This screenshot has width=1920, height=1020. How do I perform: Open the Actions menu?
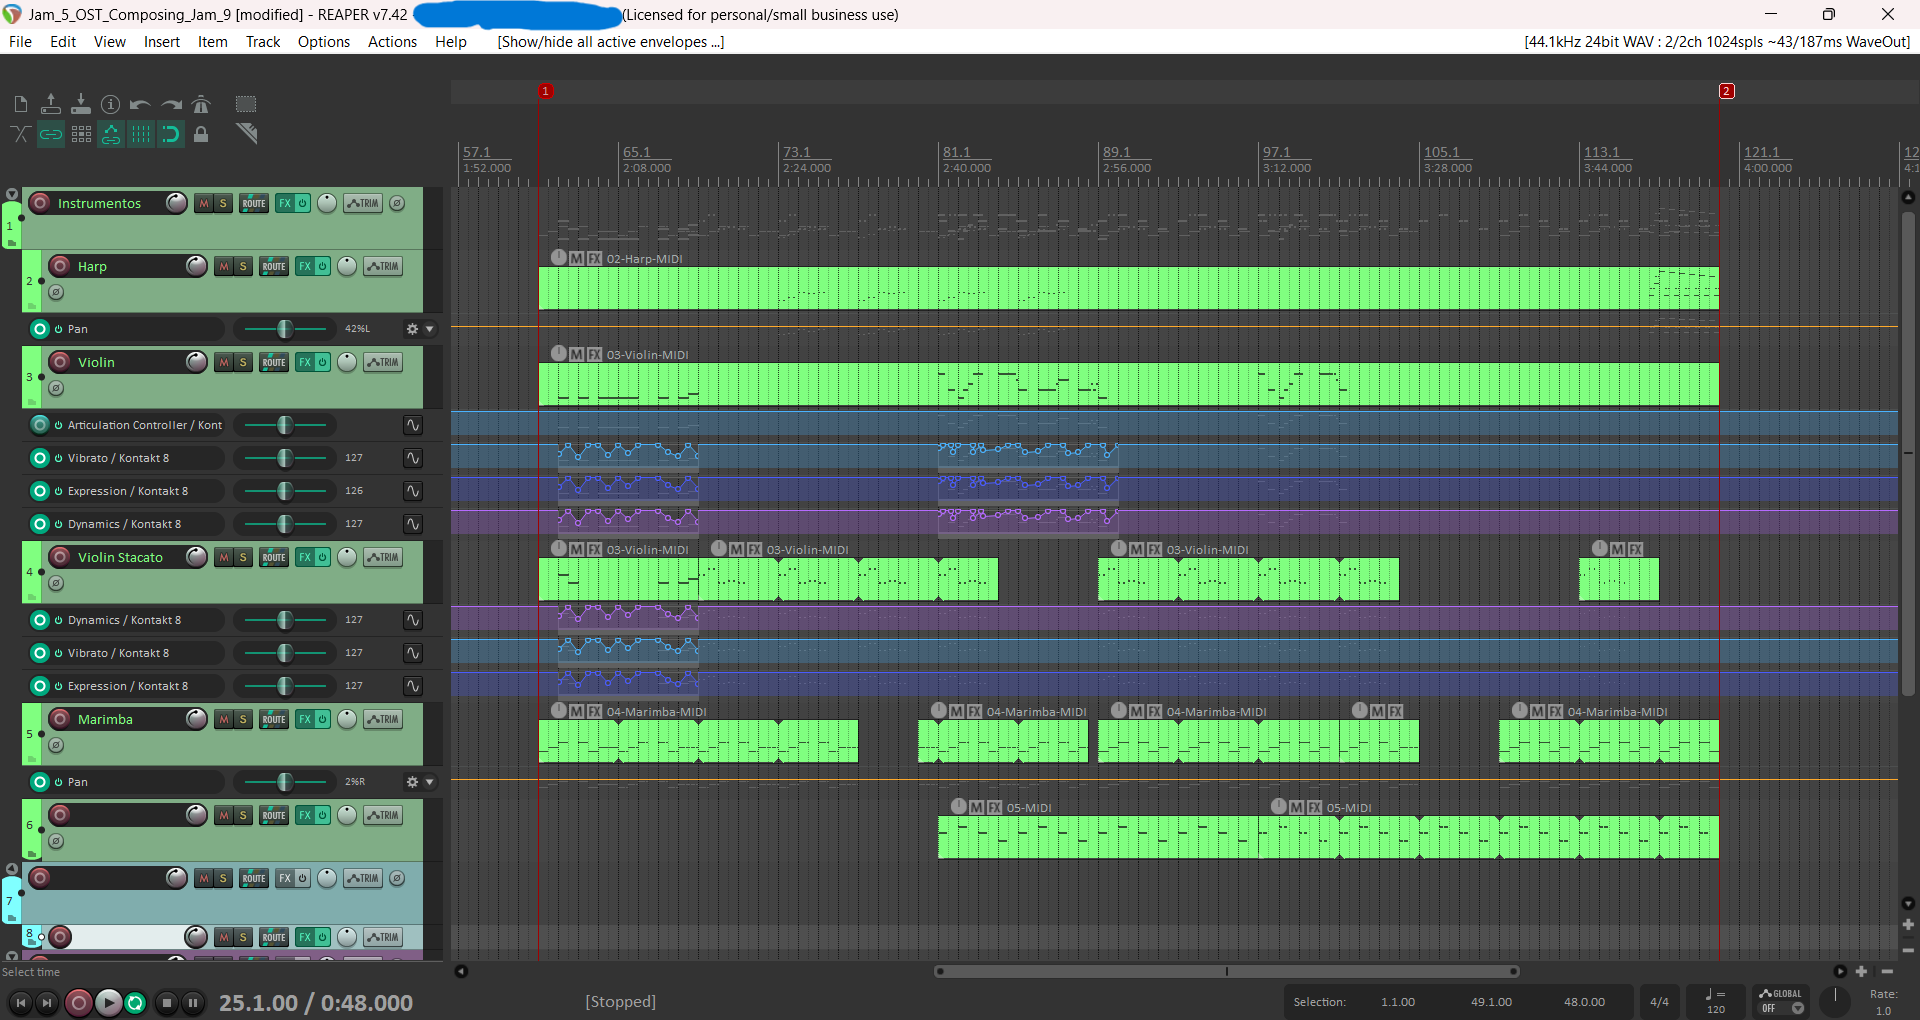tap(392, 42)
